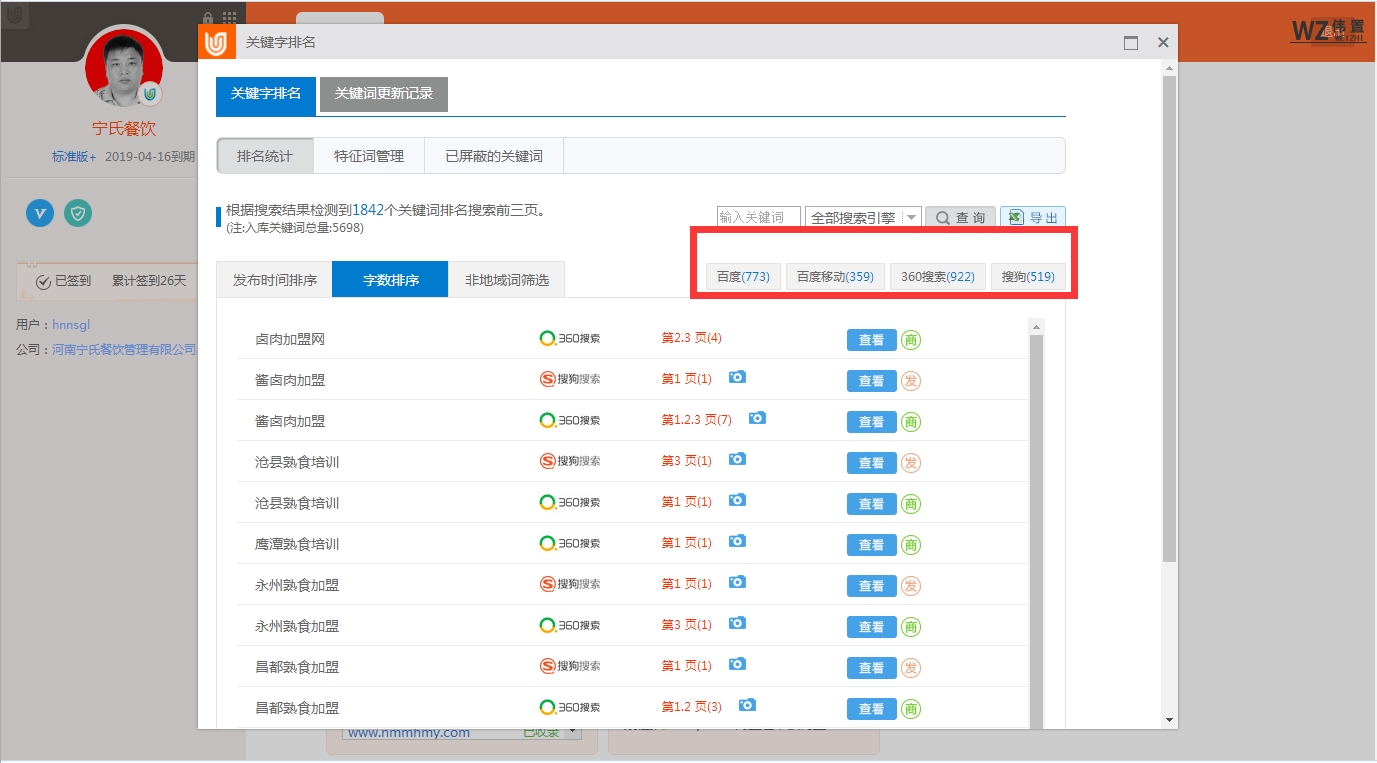Click orange 发 icon in 永州熟食加盟 搜狗 row

(911, 586)
